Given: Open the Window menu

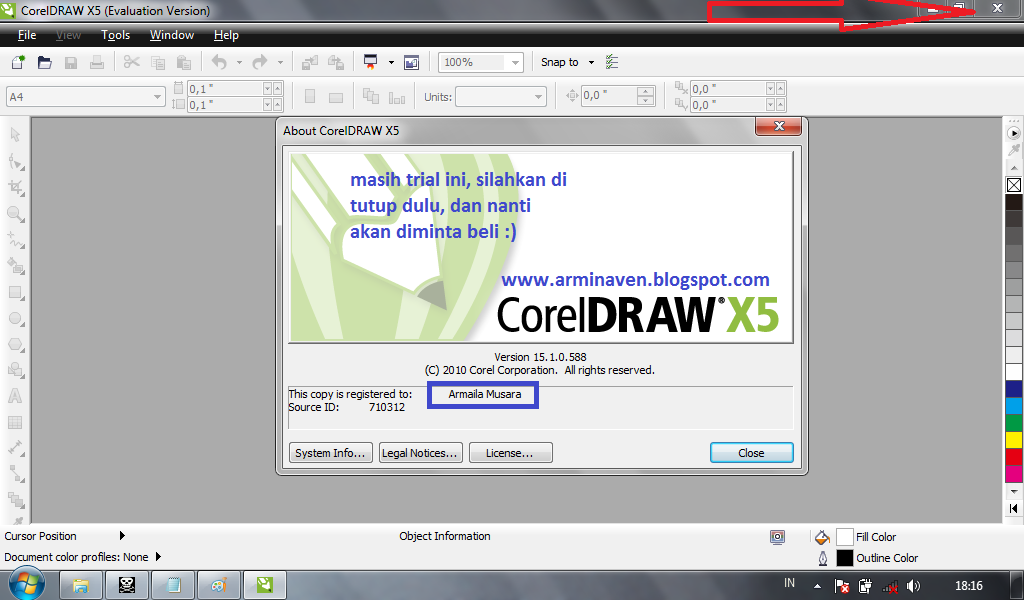Looking at the screenshot, I should pos(172,35).
